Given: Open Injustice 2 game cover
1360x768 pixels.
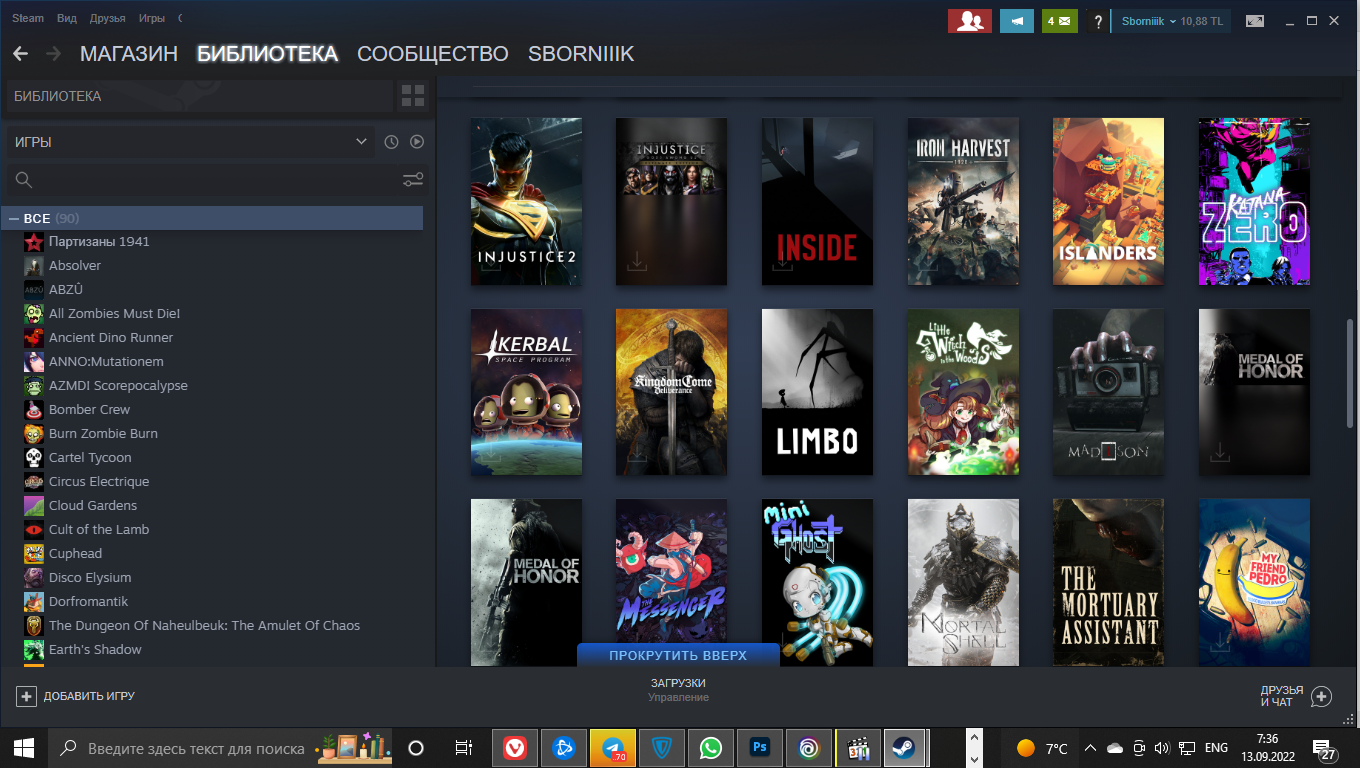Looking at the screenshot, I should [526, 201].
